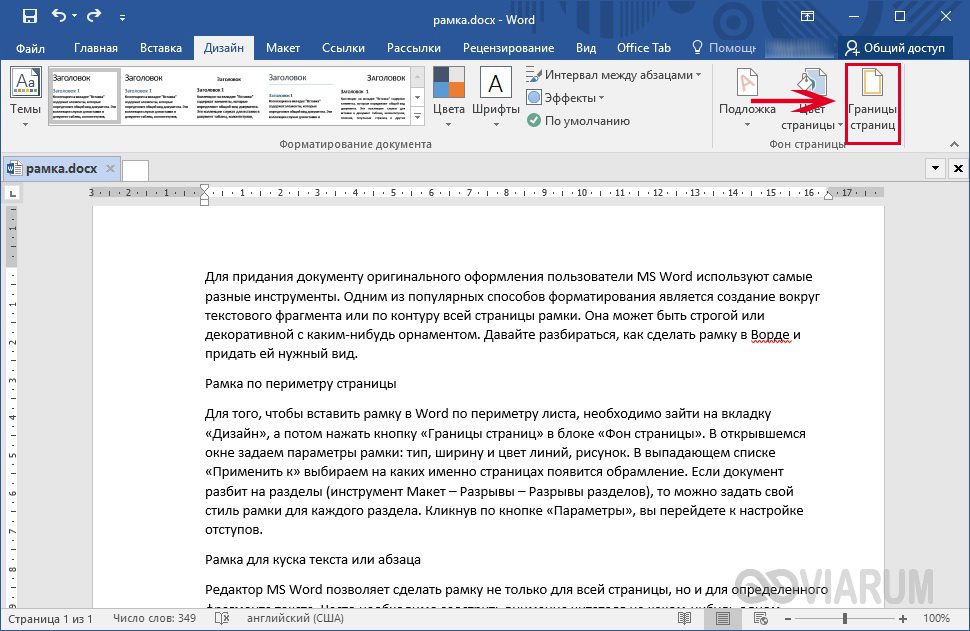This screenshot has height=631, width=970.
Task: Click По умолчанию set as default
Action: (578, 121)
